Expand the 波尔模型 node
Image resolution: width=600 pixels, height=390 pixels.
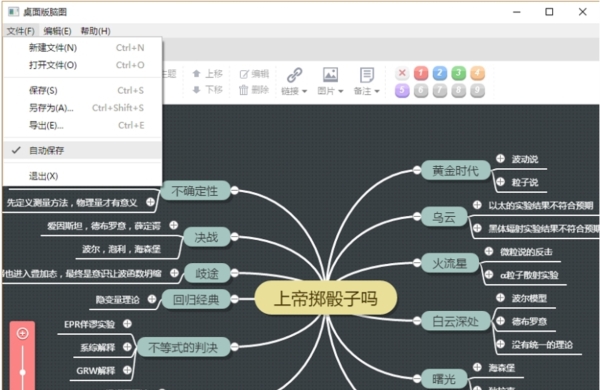click(x=500, y=297)
